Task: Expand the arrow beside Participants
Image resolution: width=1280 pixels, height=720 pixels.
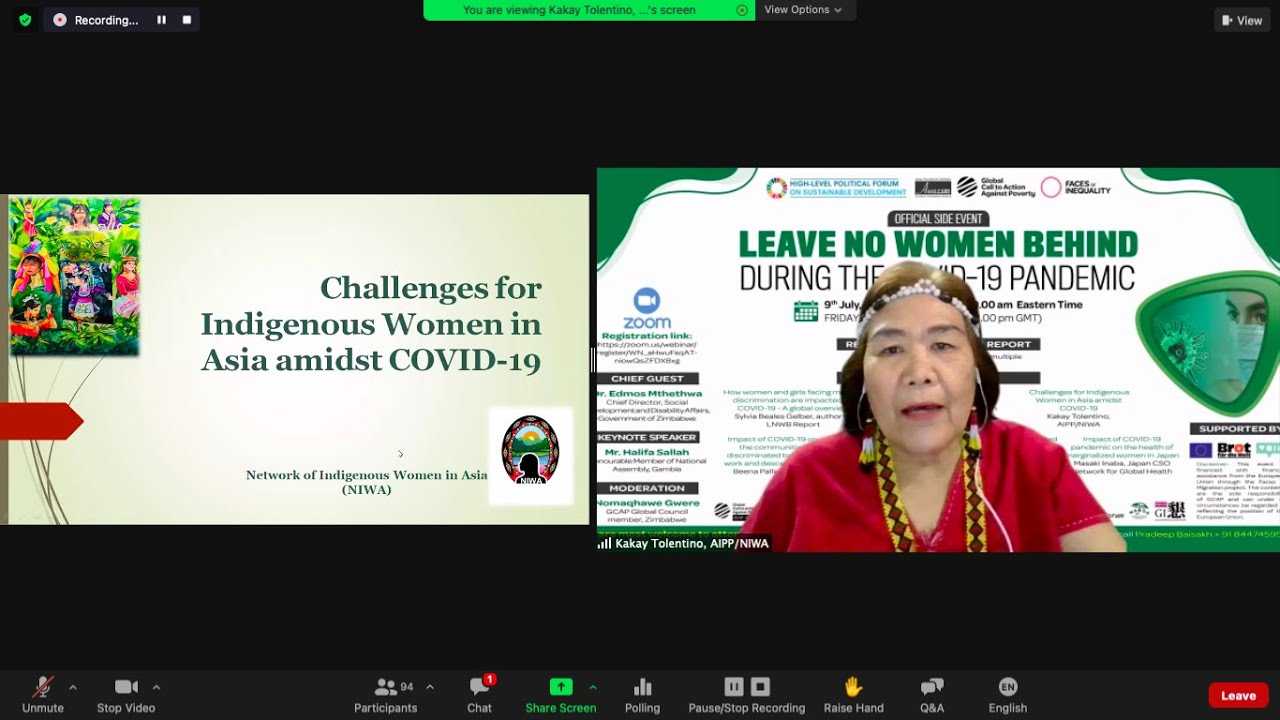Action: 430,687
